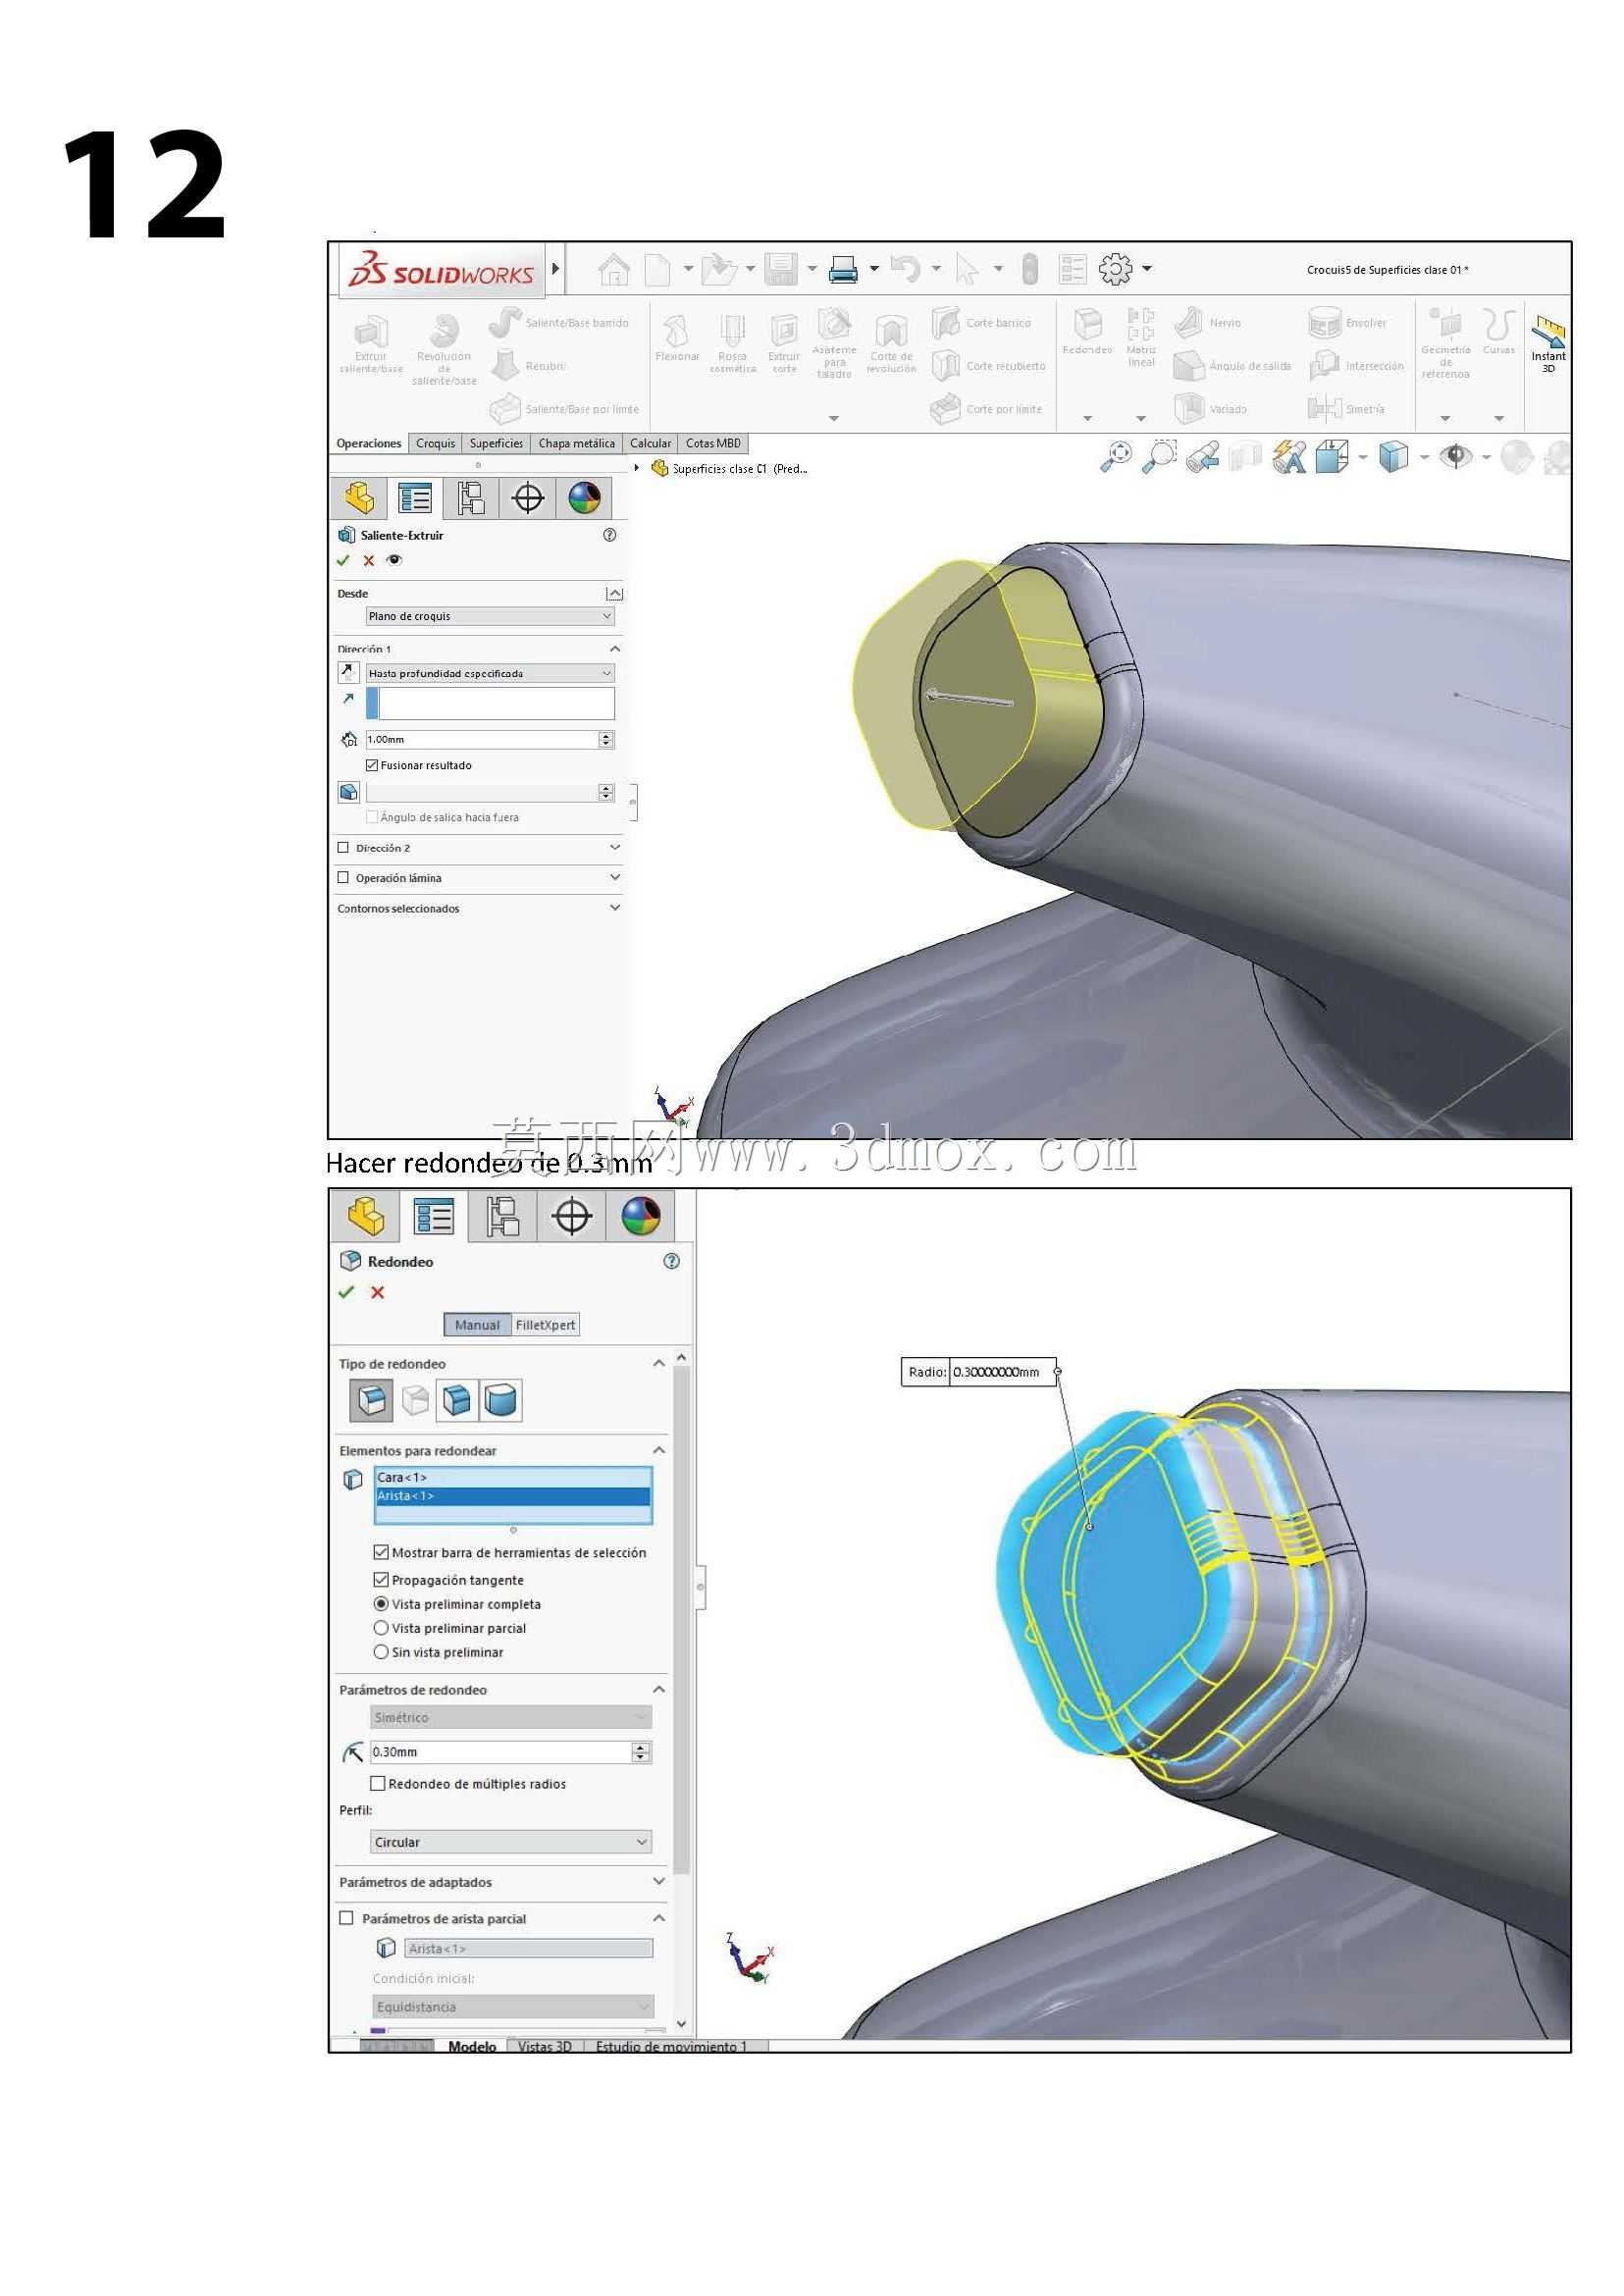Image resolution: width=1624 pixels, height=2296 pixels.
Task: Toggle the Fusionar resultado checkbox
Action: tap(372, 765)
